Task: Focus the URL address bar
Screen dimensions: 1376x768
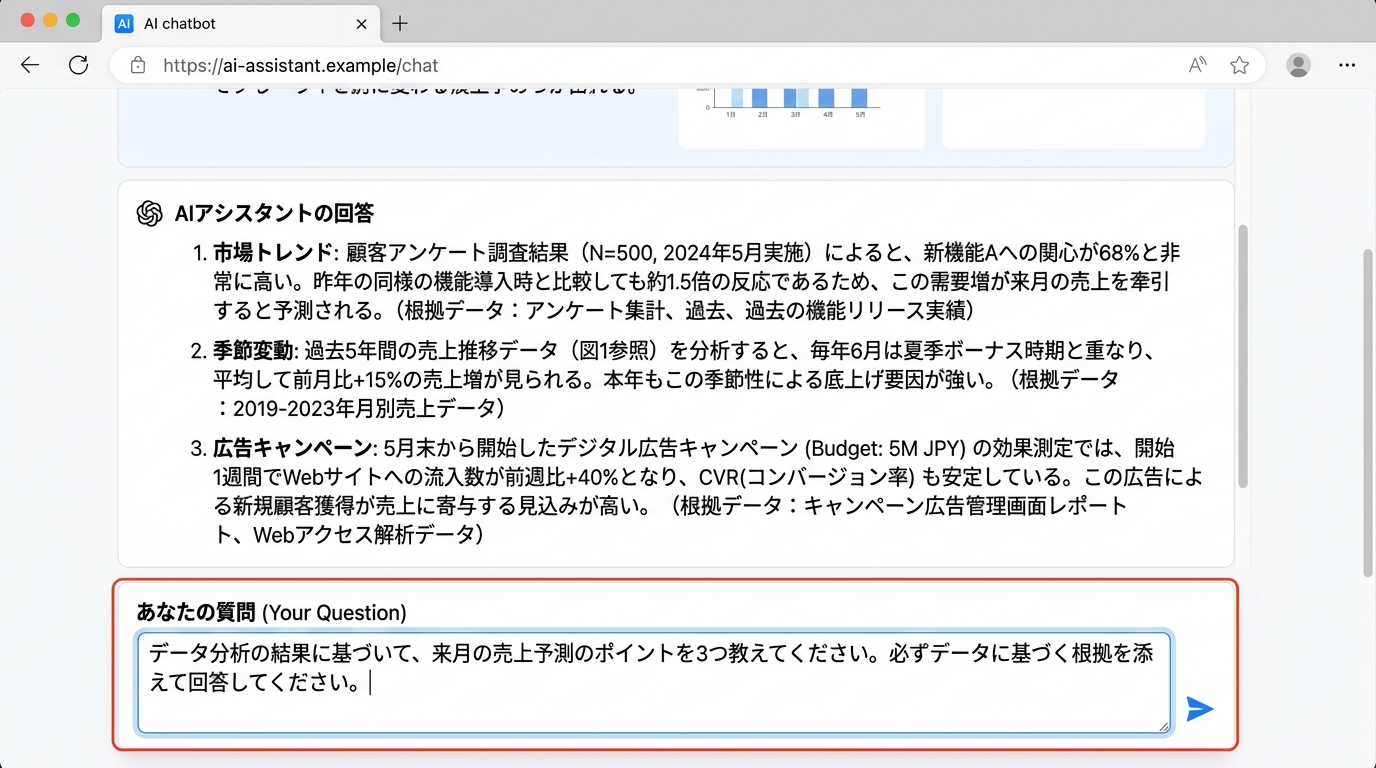Action: pyautogui.click(x=660, y=65)
